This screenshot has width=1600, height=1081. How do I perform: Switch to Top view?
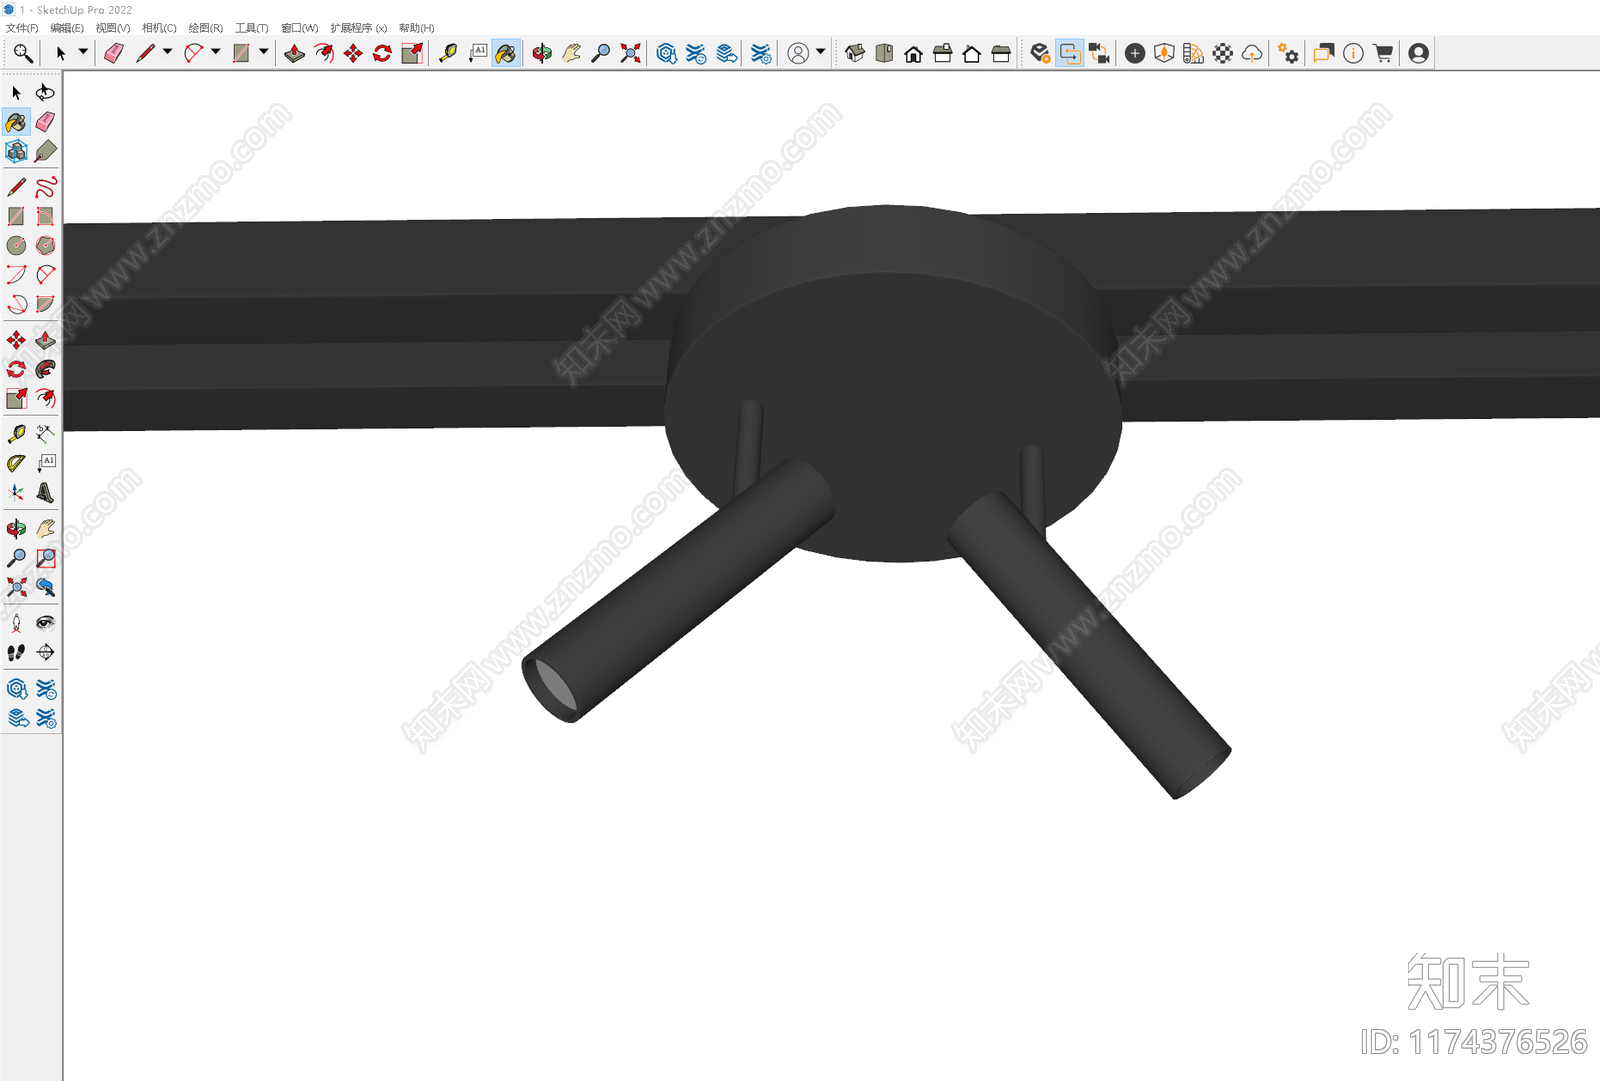tap(884, 53)
